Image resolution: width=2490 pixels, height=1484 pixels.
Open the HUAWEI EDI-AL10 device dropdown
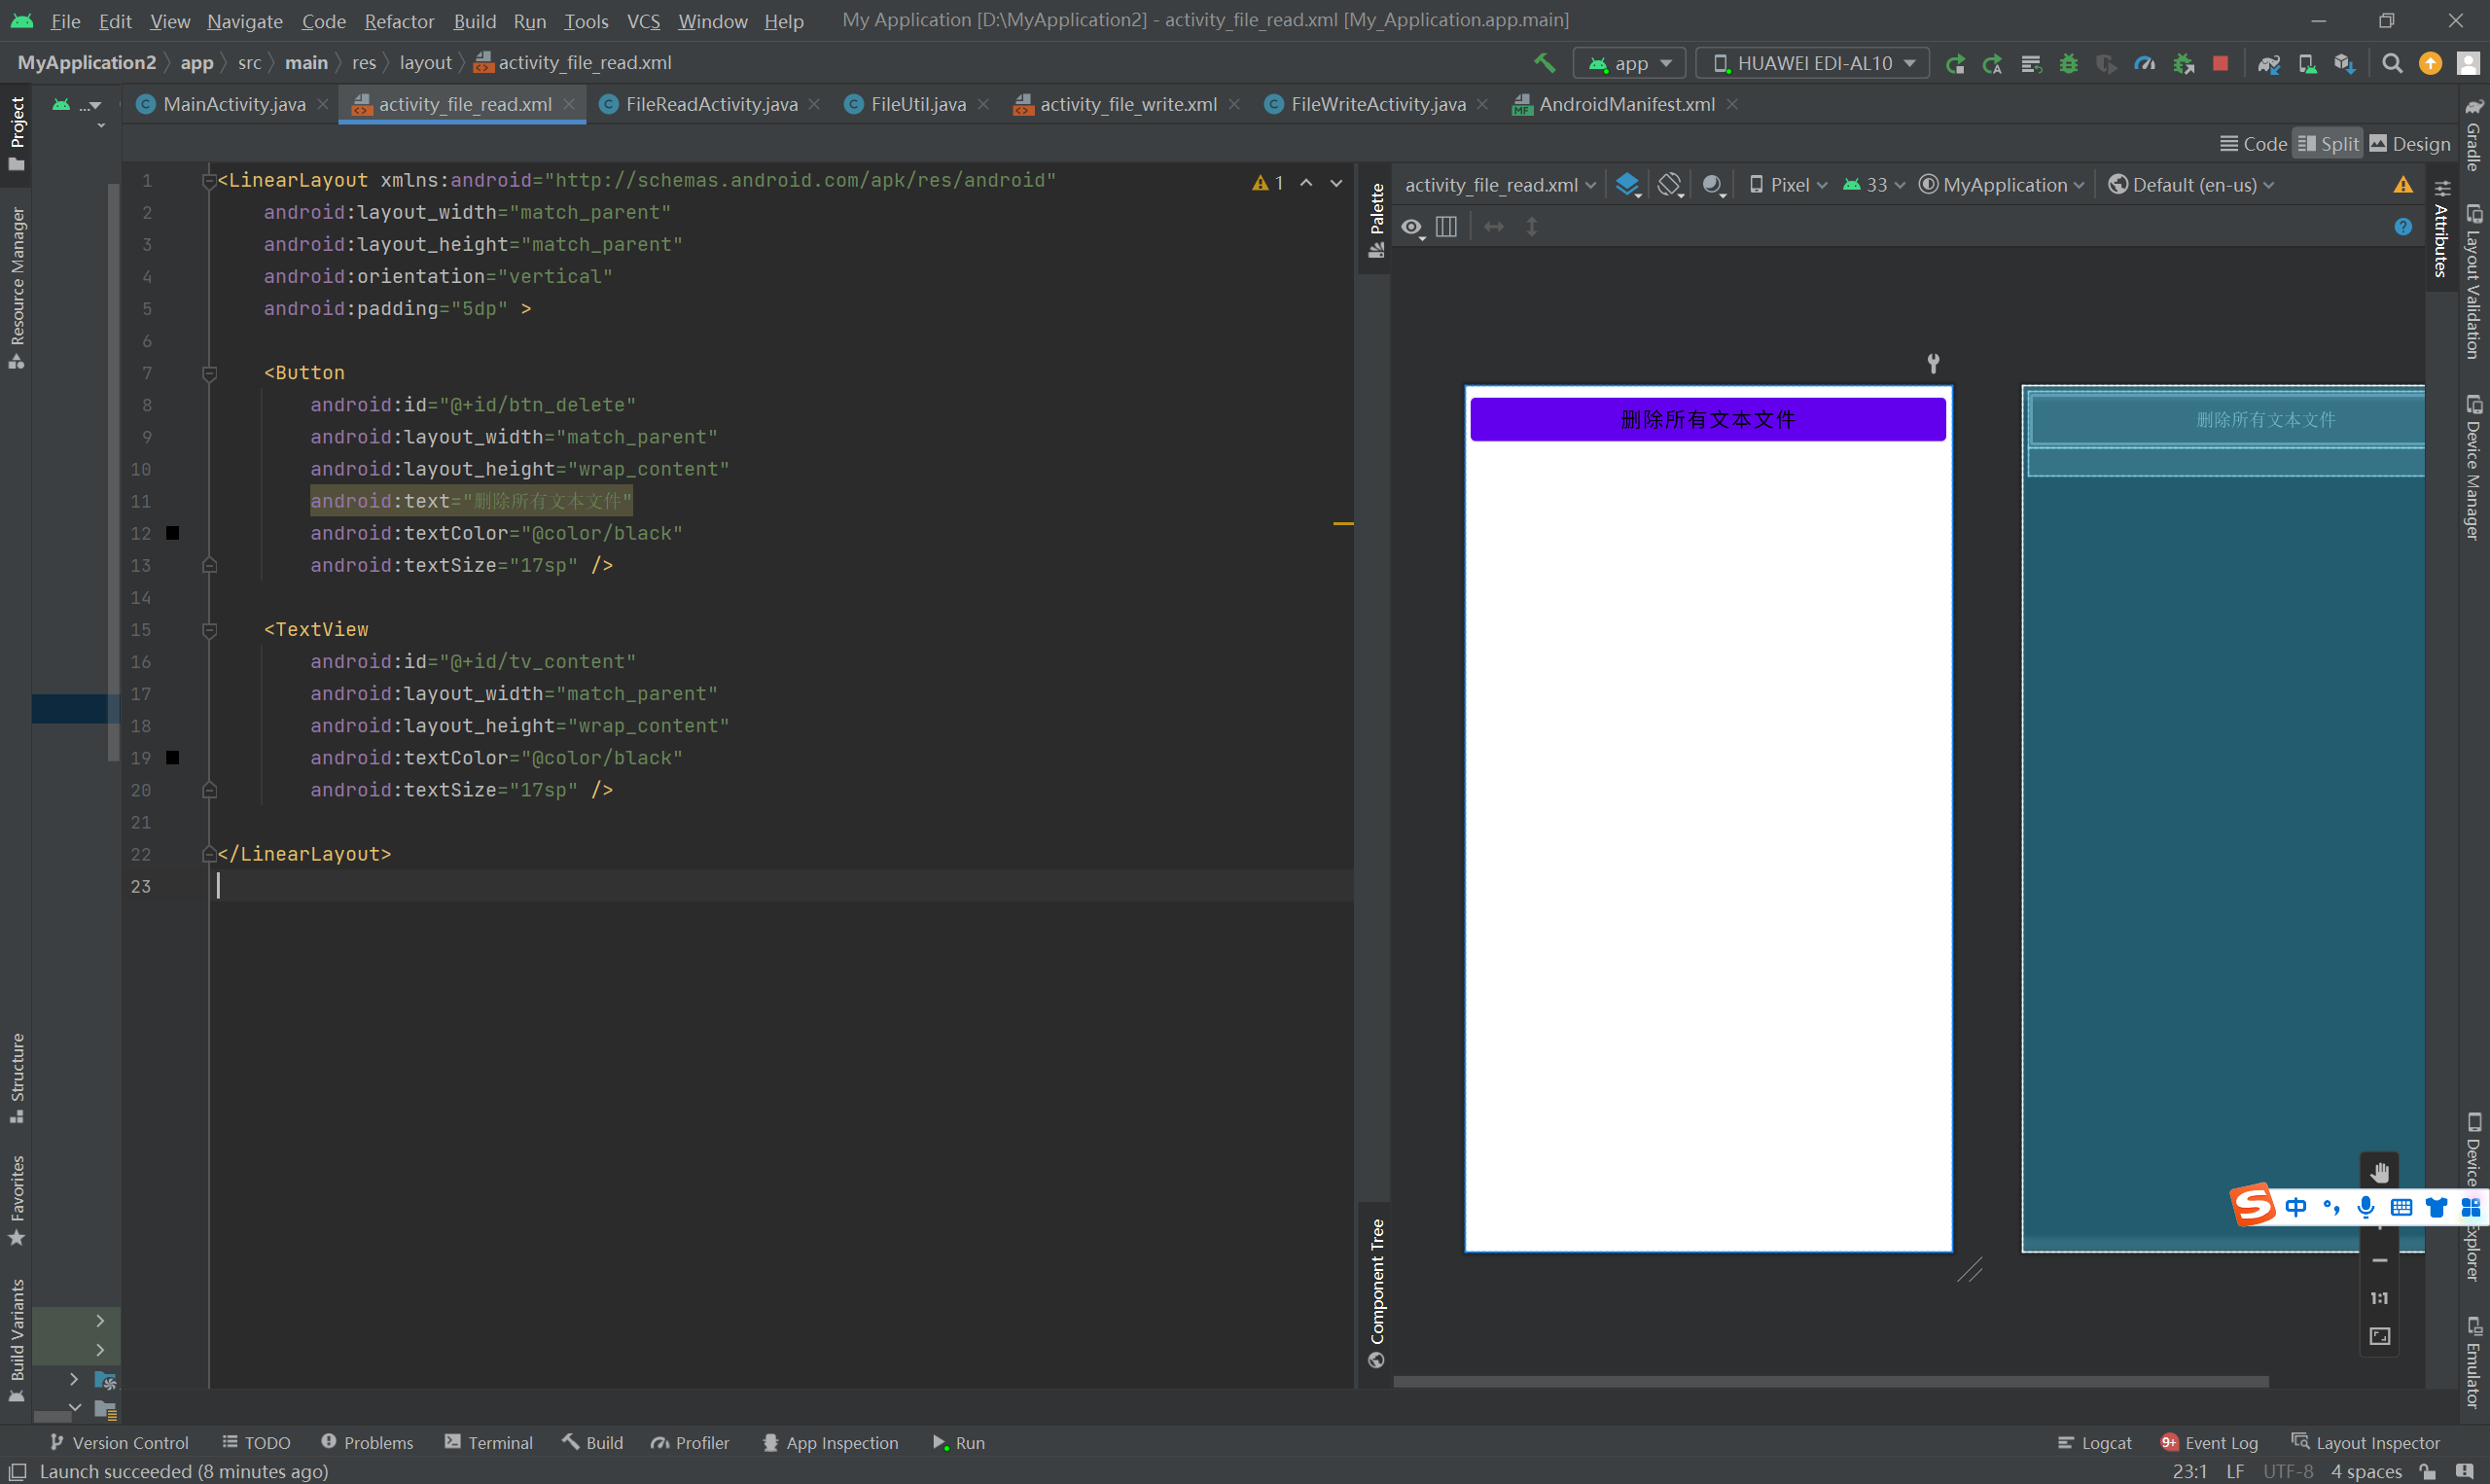tap(1814, 63)
